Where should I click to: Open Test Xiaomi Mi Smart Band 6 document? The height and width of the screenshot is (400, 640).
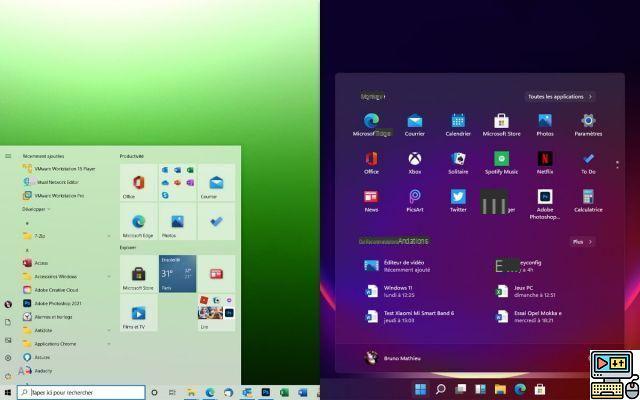tap(409, 316)
